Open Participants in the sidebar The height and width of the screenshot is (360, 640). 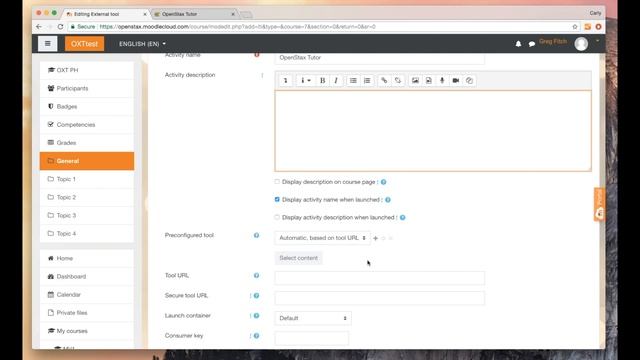(87, 88)
